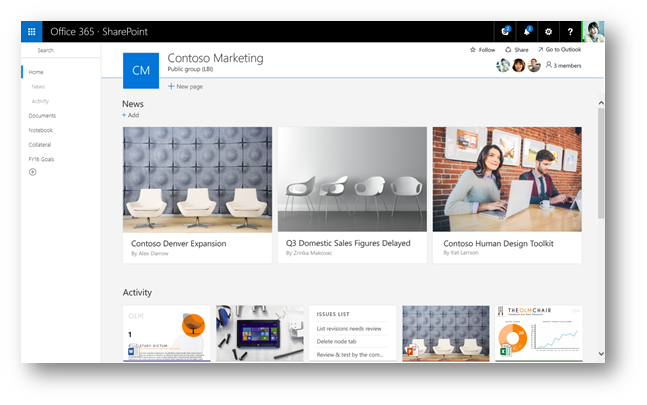Click the third member avatar
The image size is (647, 405).
[x=534, y=65]
